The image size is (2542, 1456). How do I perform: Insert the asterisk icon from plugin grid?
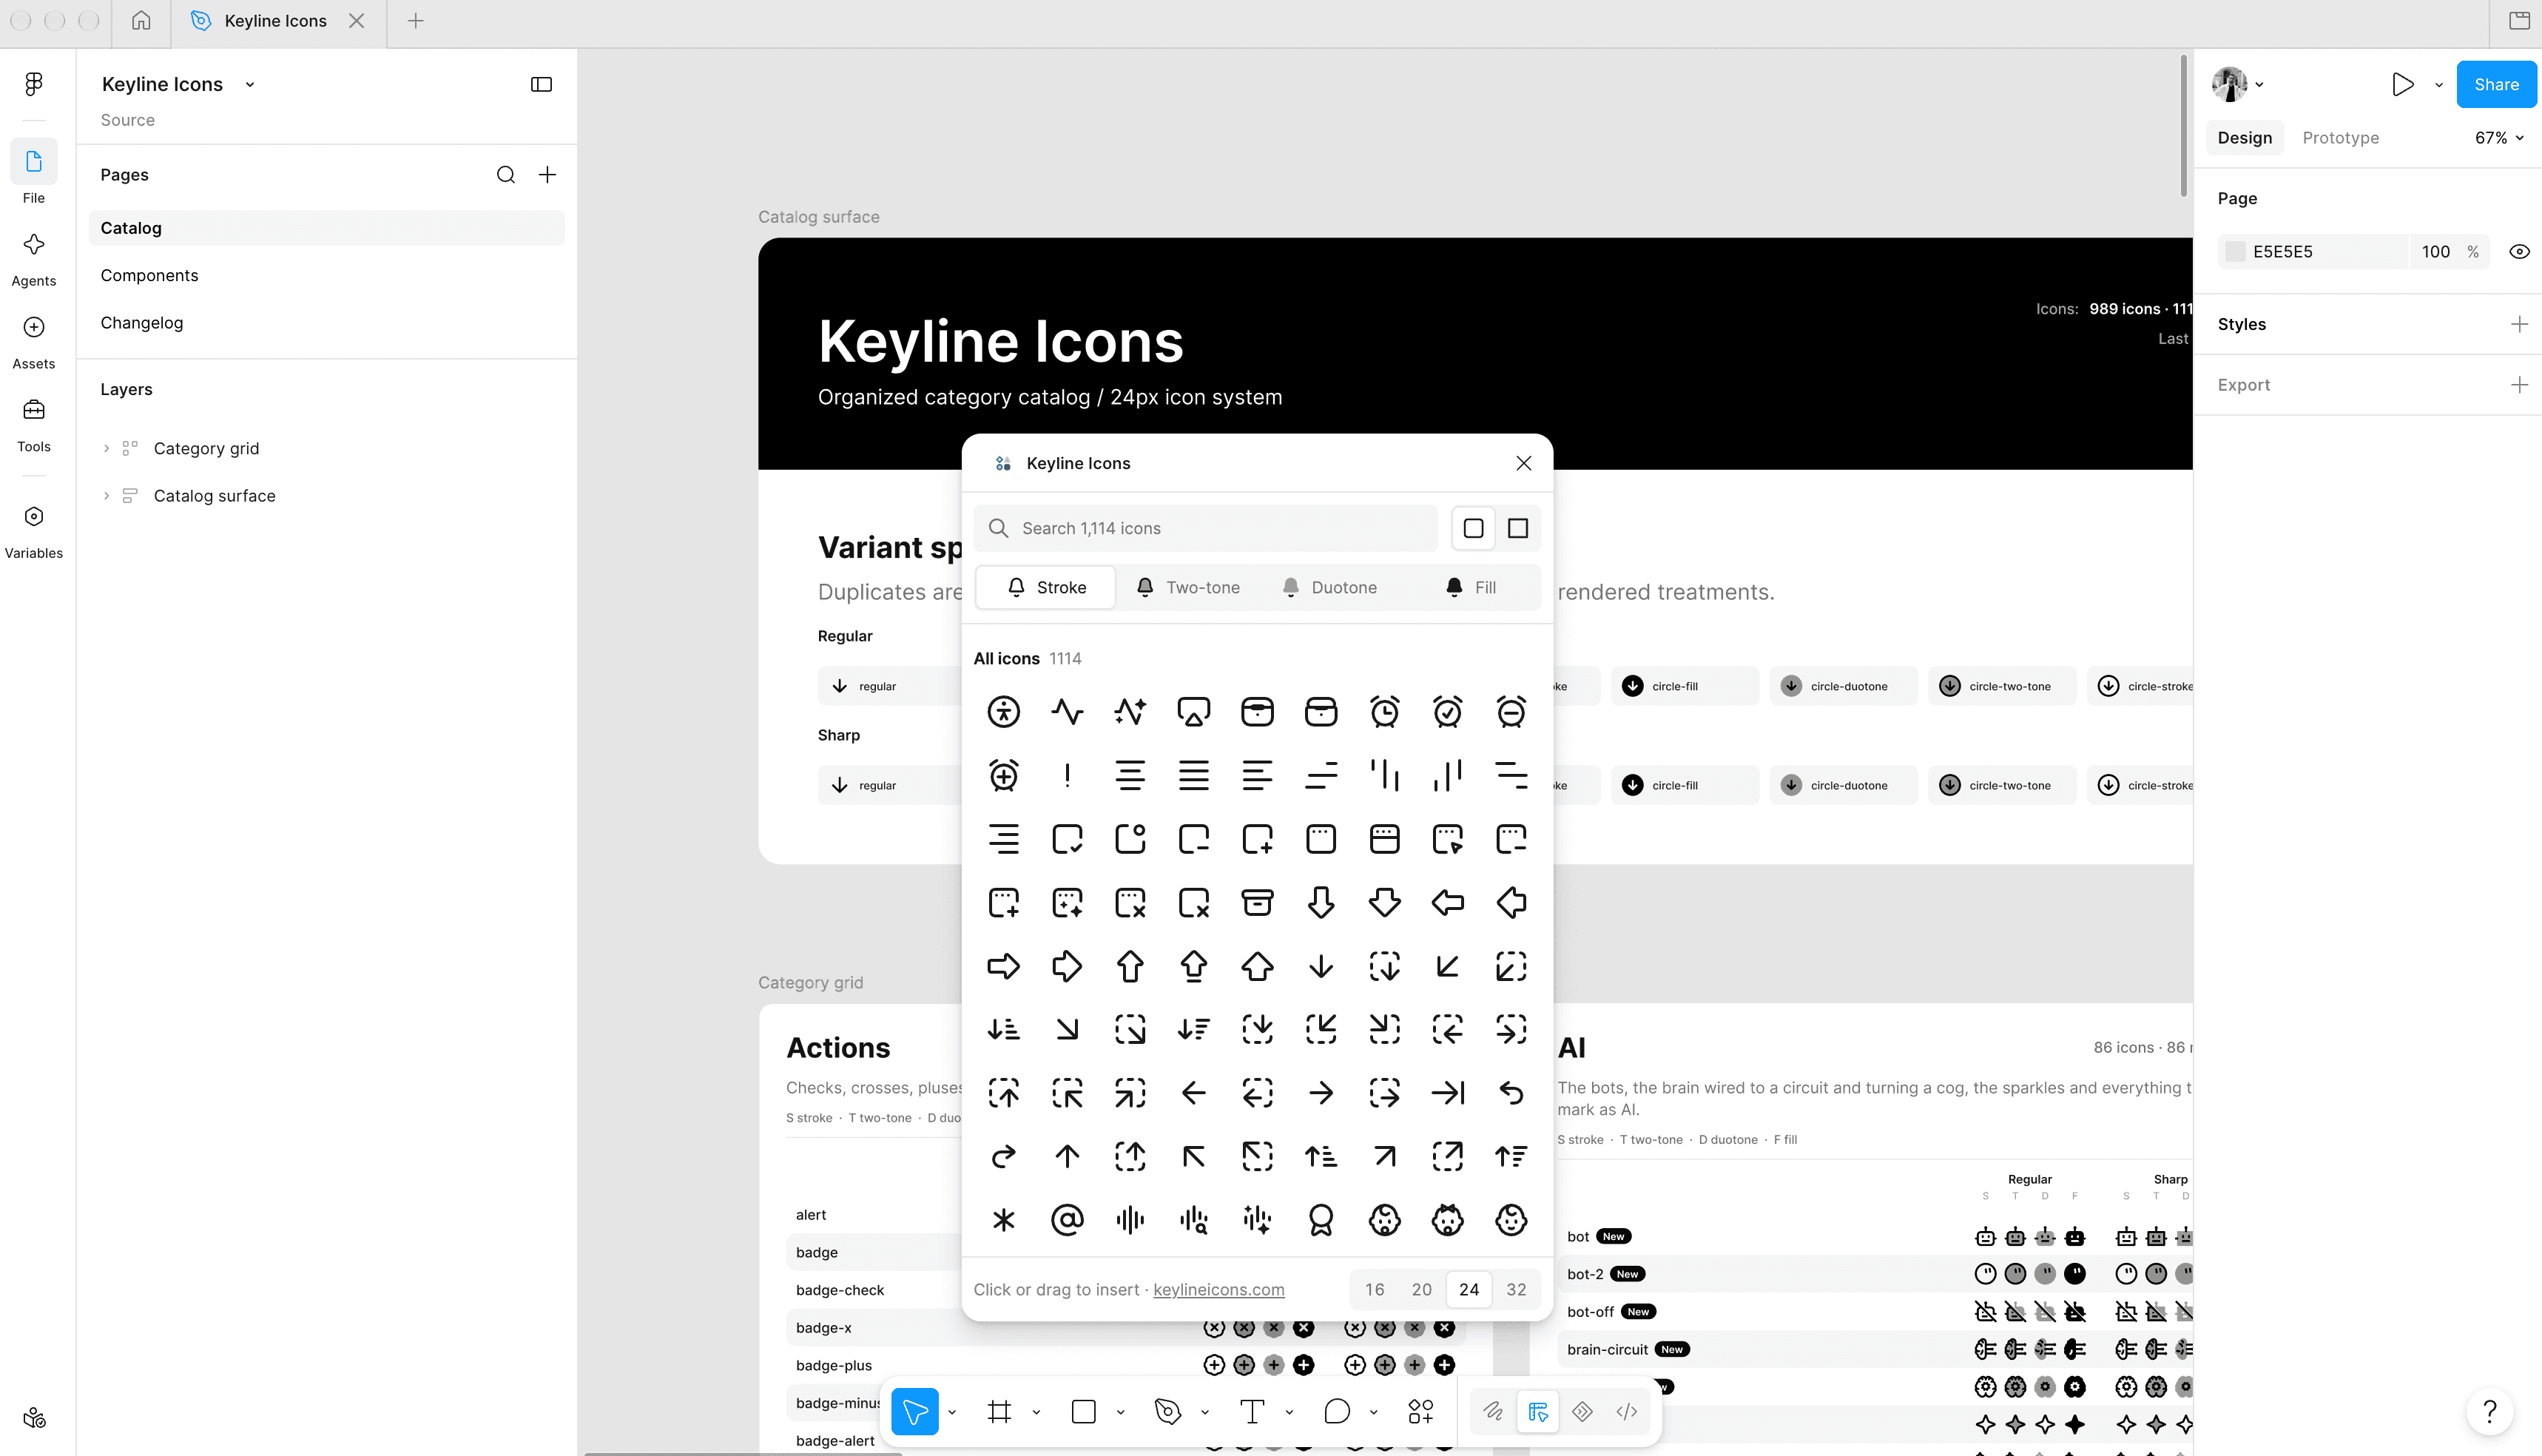(x=1004, y=1219)
